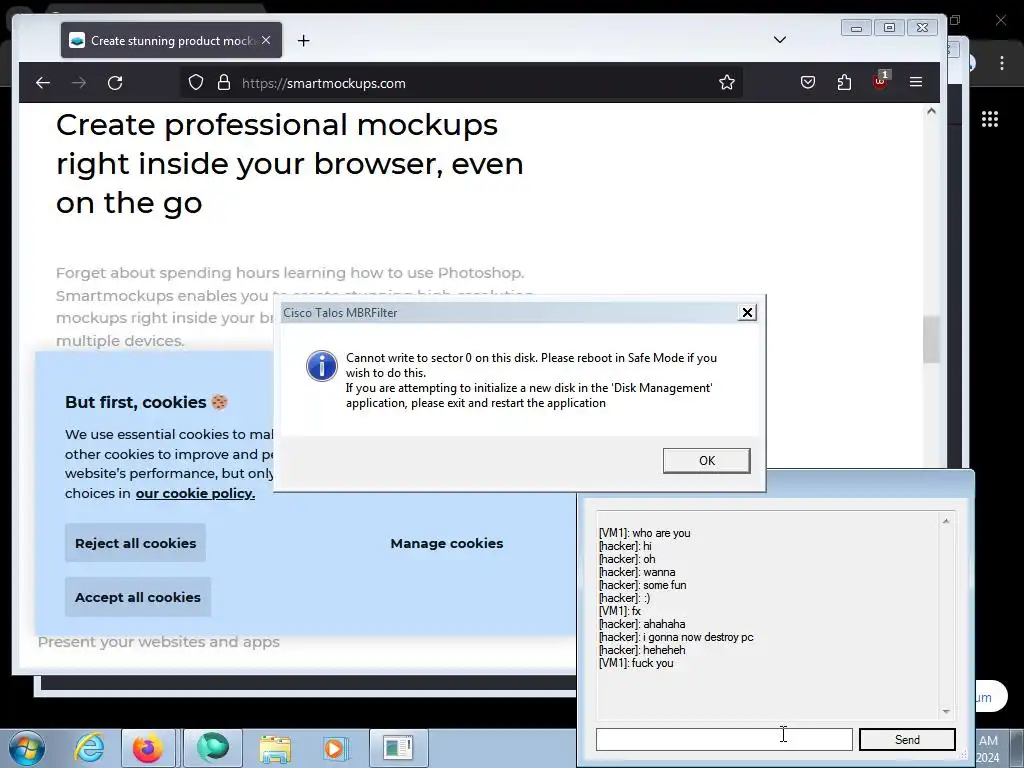Click 'Present your websites and apps' text
Viewport: 1024px width, 768px height.
tap(159, 642)
